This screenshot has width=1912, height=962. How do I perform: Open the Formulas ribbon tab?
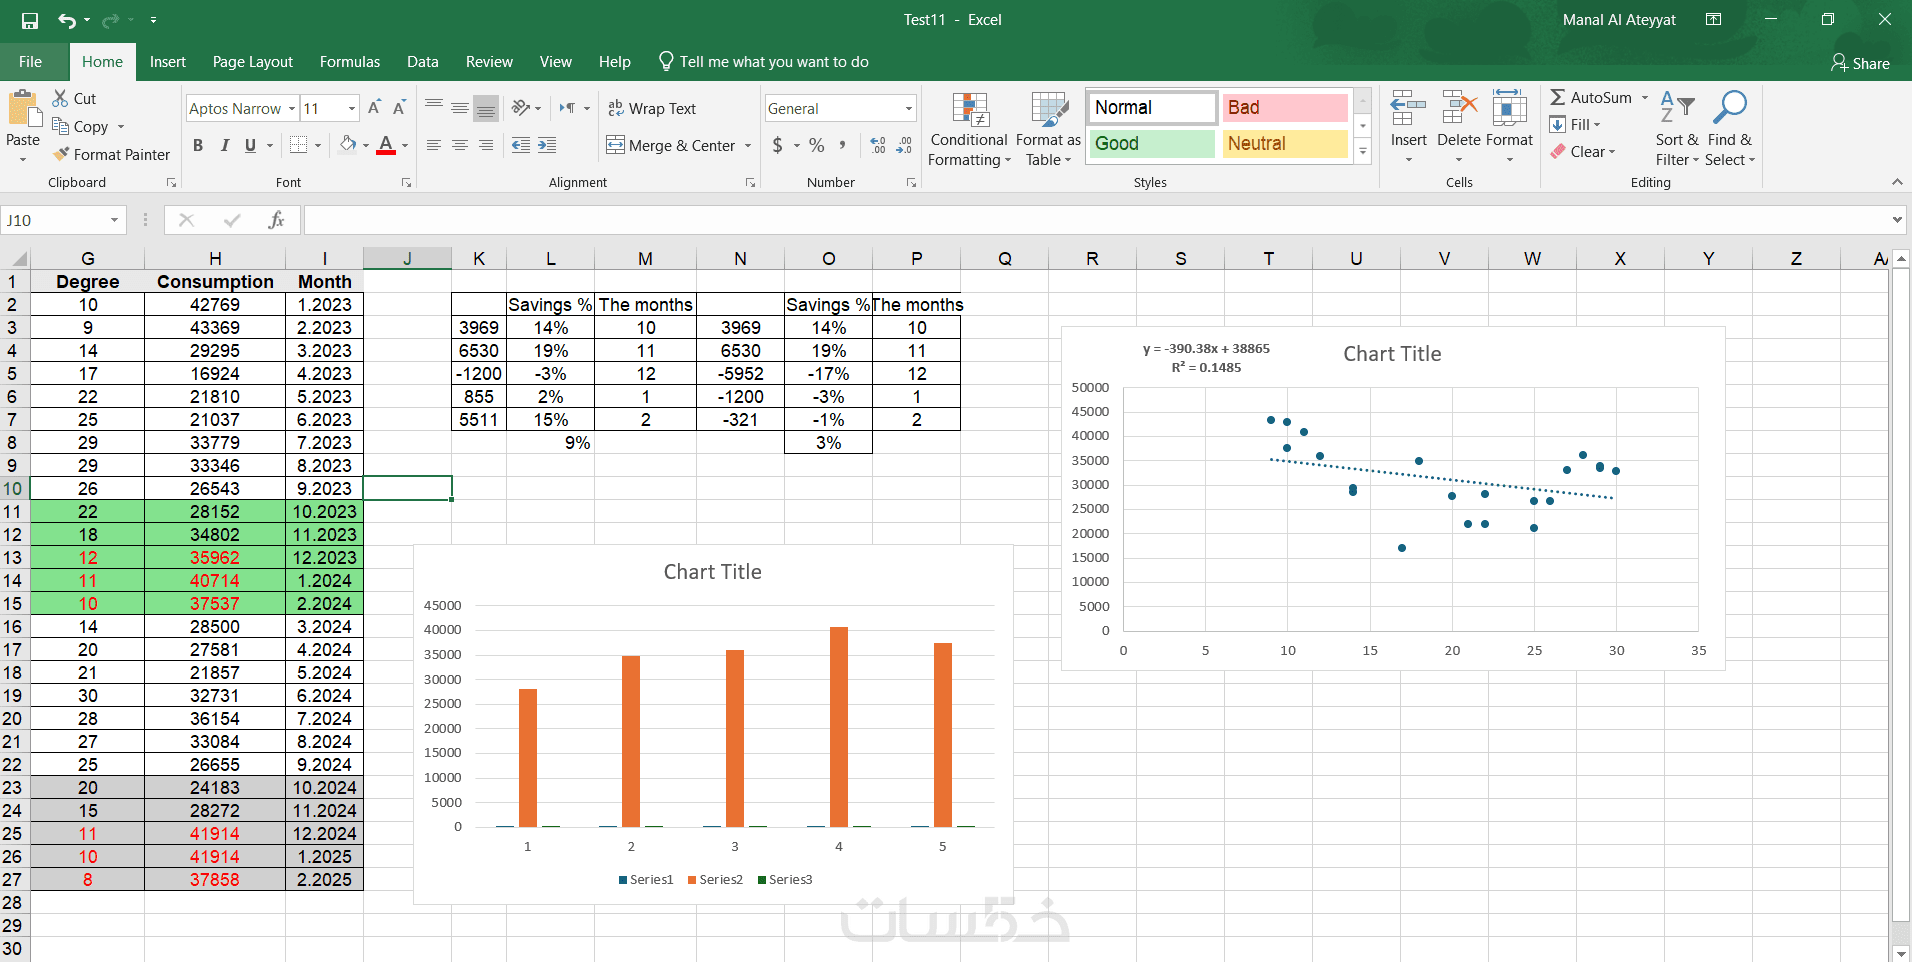coord(349,62)
